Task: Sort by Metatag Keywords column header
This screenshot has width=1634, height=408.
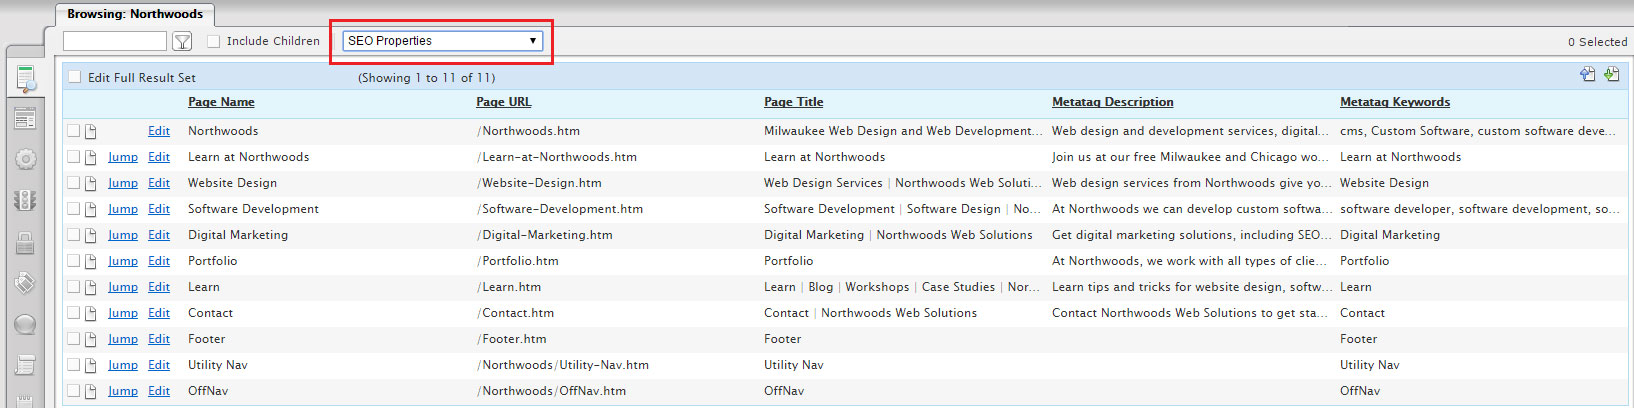Action: point(1395,102)
